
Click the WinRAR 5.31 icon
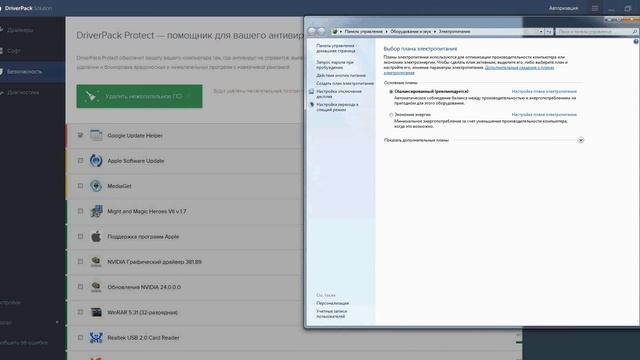coord(96,312)
